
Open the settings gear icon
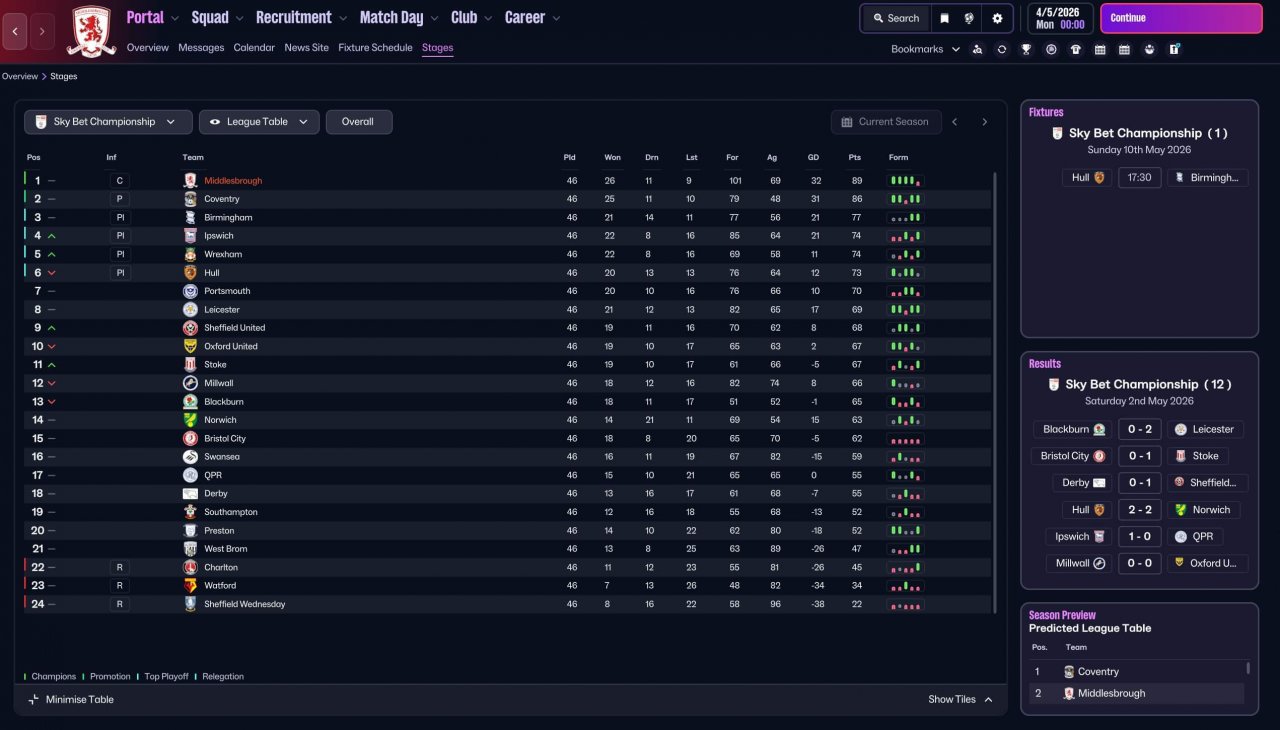[x=997, y=18]
